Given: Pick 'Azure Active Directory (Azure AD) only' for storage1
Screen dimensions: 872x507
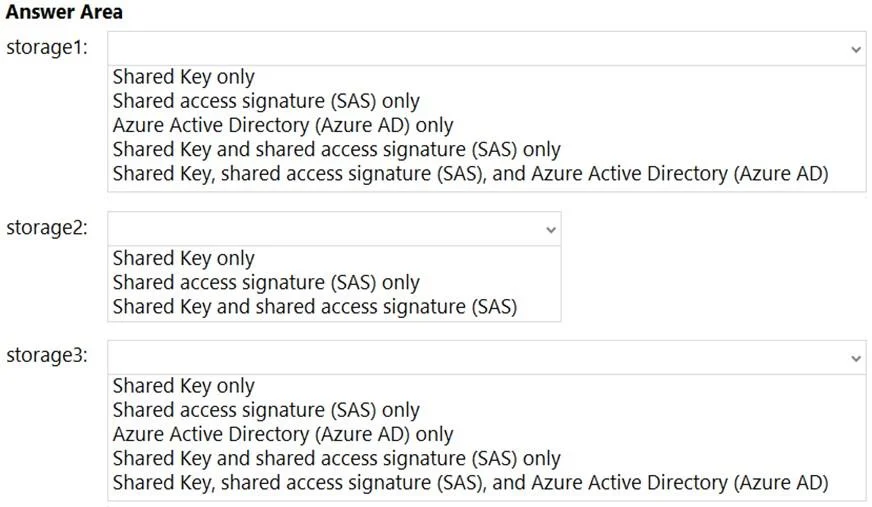Looking at the screenshot, I should point(283,125).
